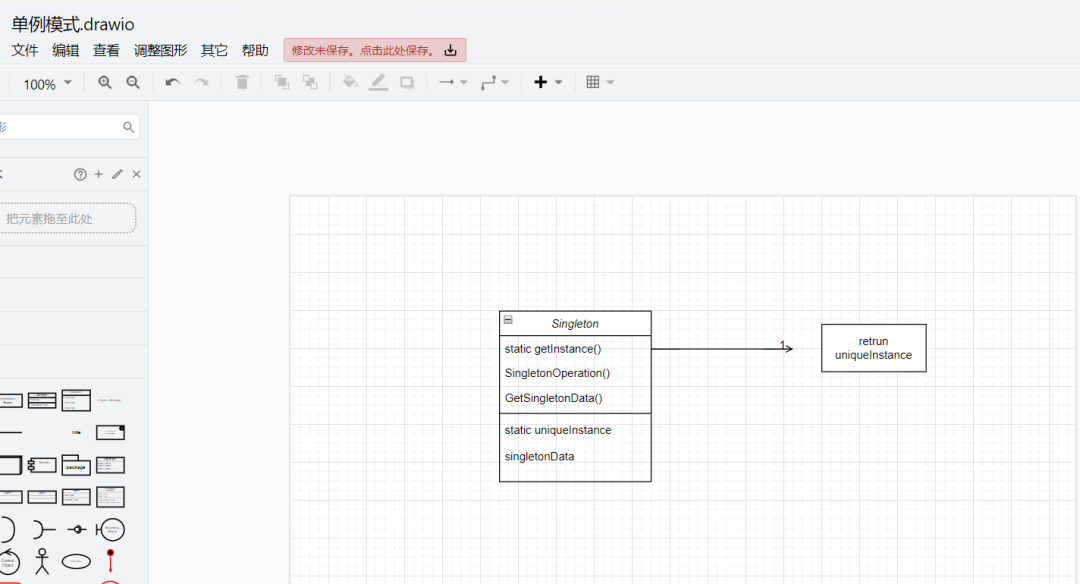
Task: Click the unsaved changes save button
Action: [375, 50]
